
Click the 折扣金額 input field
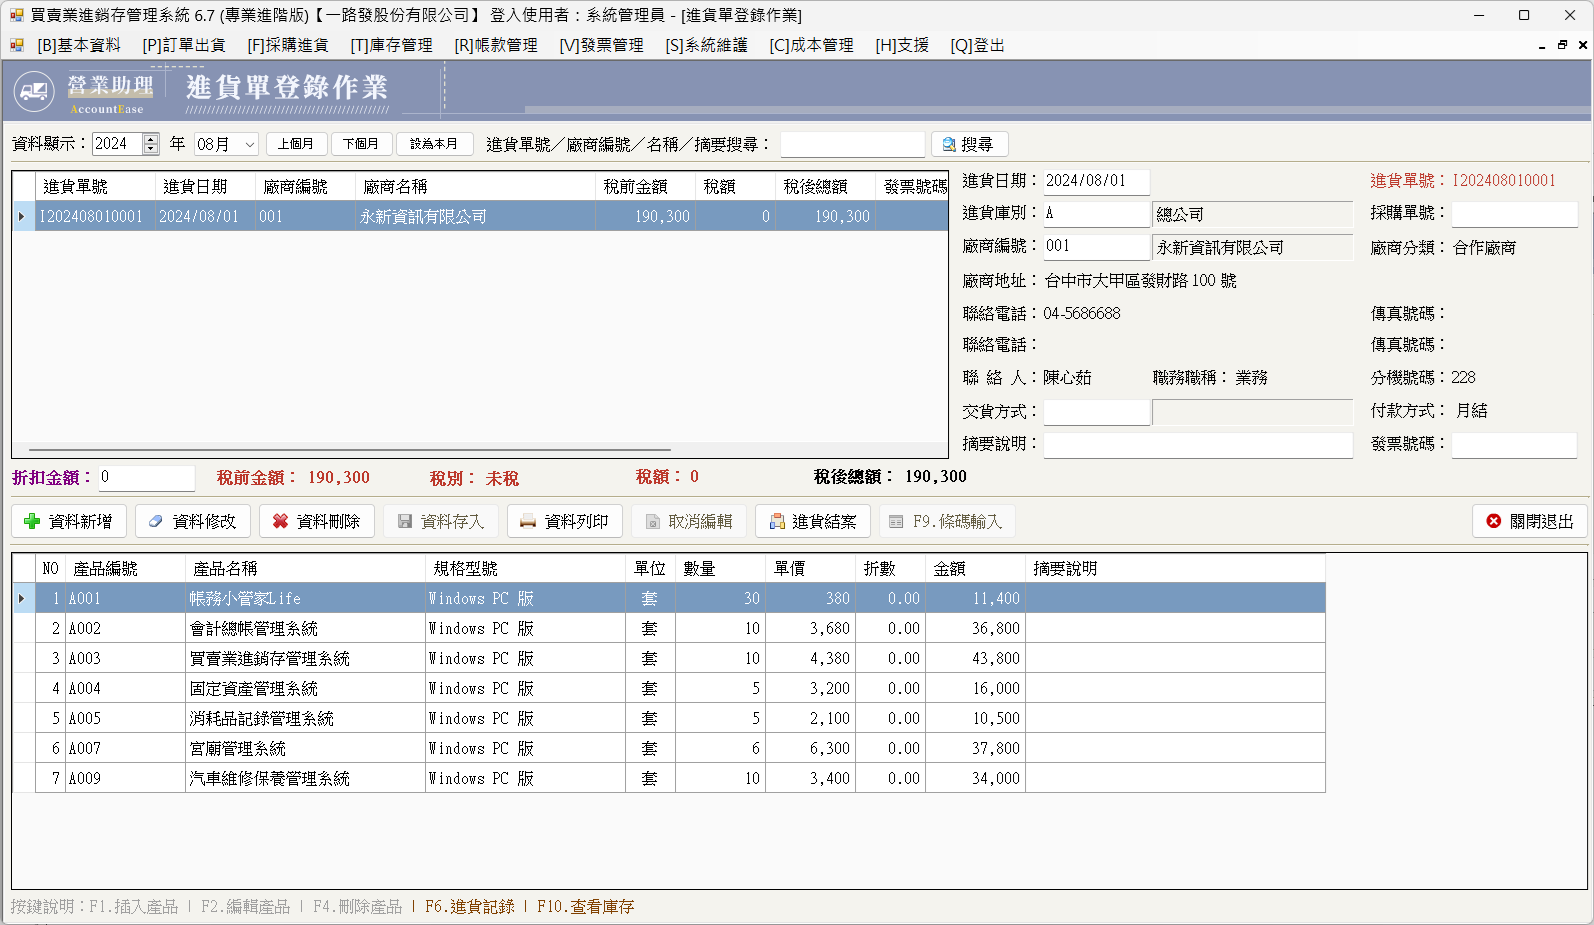[147, 478]
